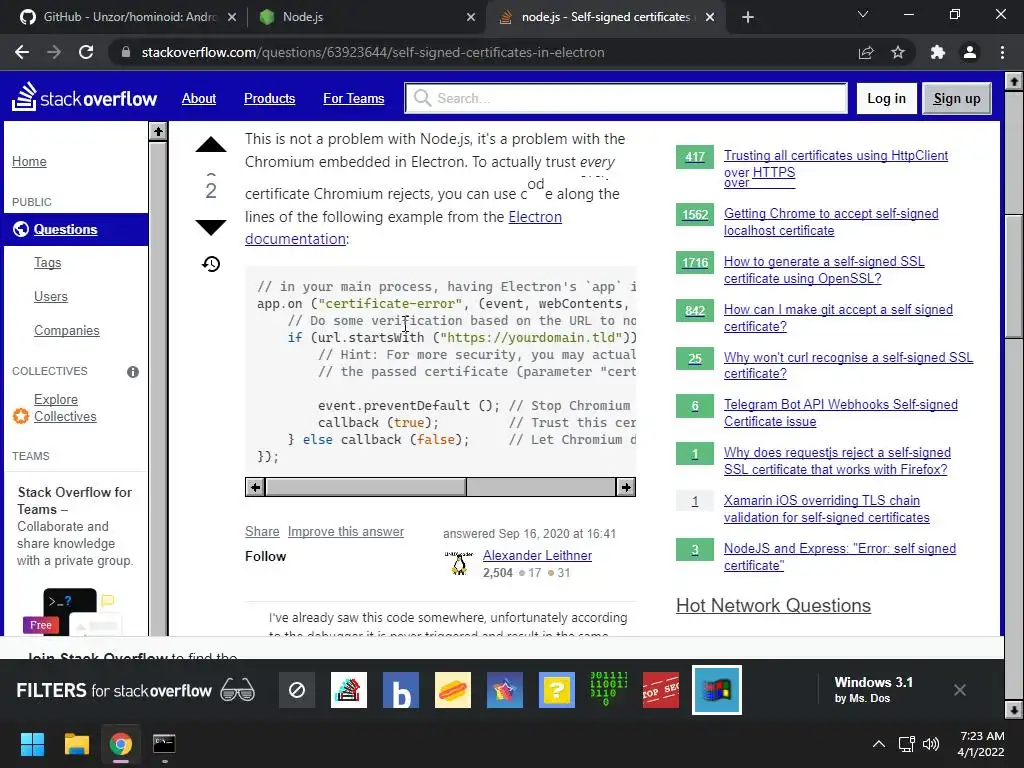The width and height of the screenshot is (1024, 768).
Task: Open Alexander Leithner's profile
Action: [537, 555]
